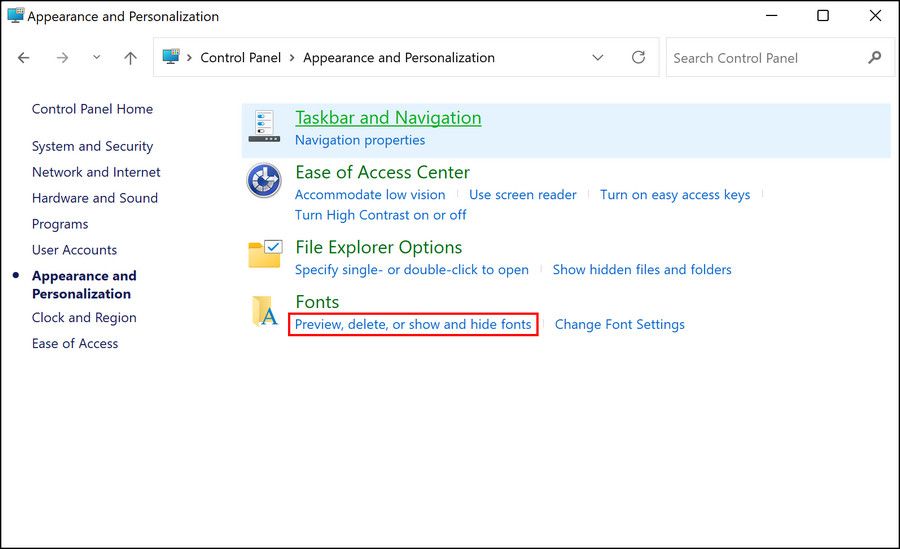
Task: Open System and Security category
Action: 92,146
